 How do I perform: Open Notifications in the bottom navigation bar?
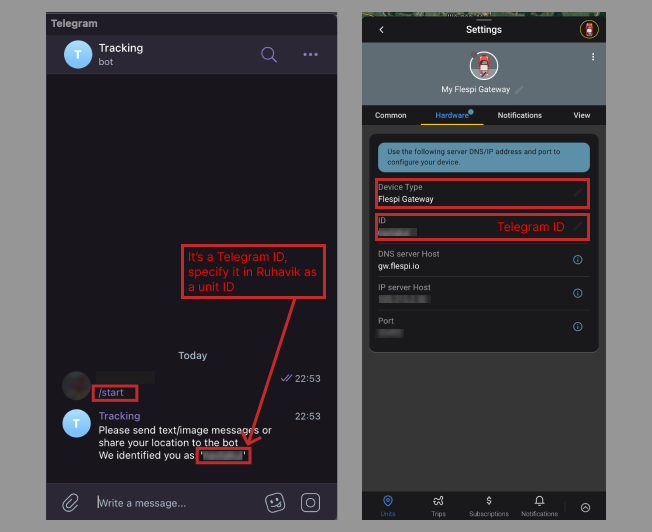[x=539, y=506]
